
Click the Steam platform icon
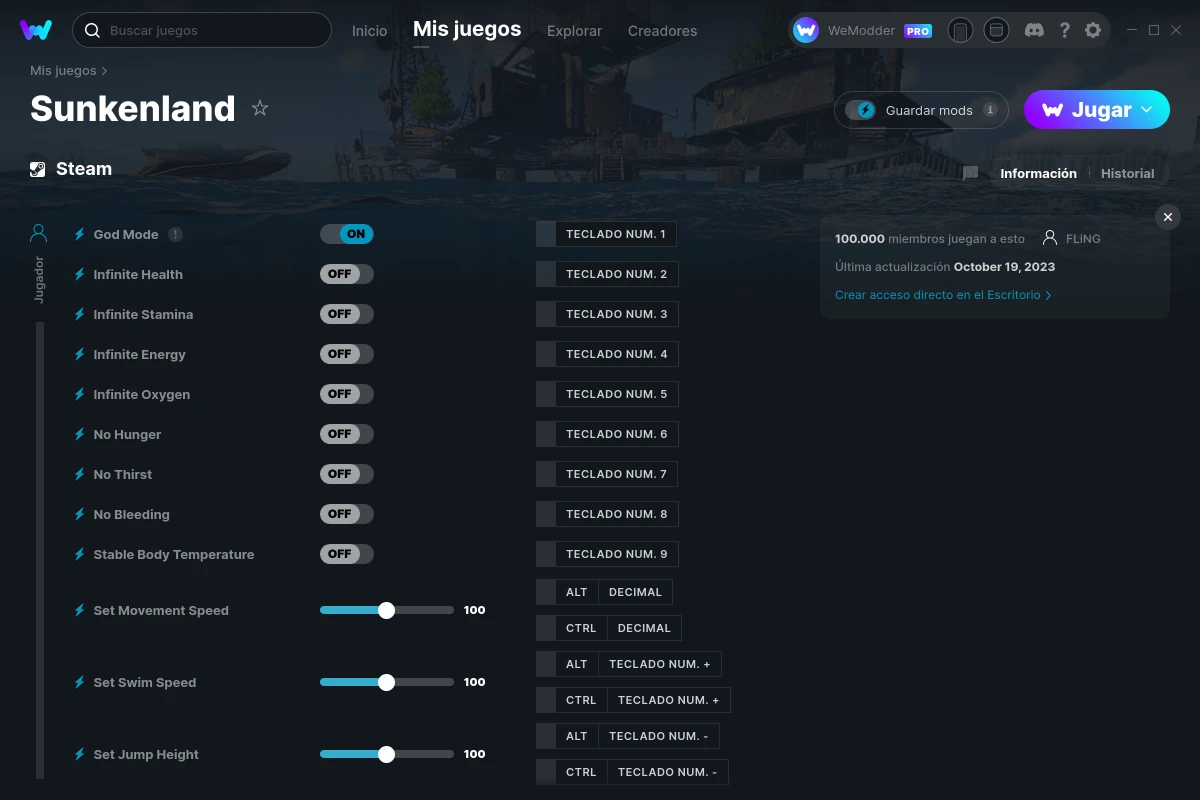coord(38,169)
